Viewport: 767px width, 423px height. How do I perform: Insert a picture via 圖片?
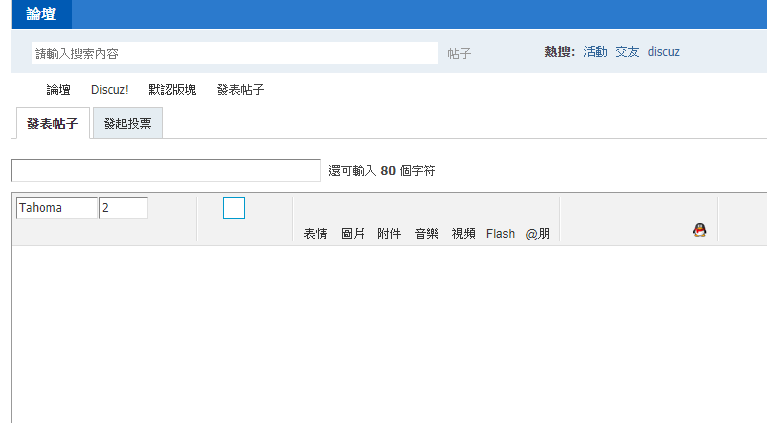[x=353, y=234]
